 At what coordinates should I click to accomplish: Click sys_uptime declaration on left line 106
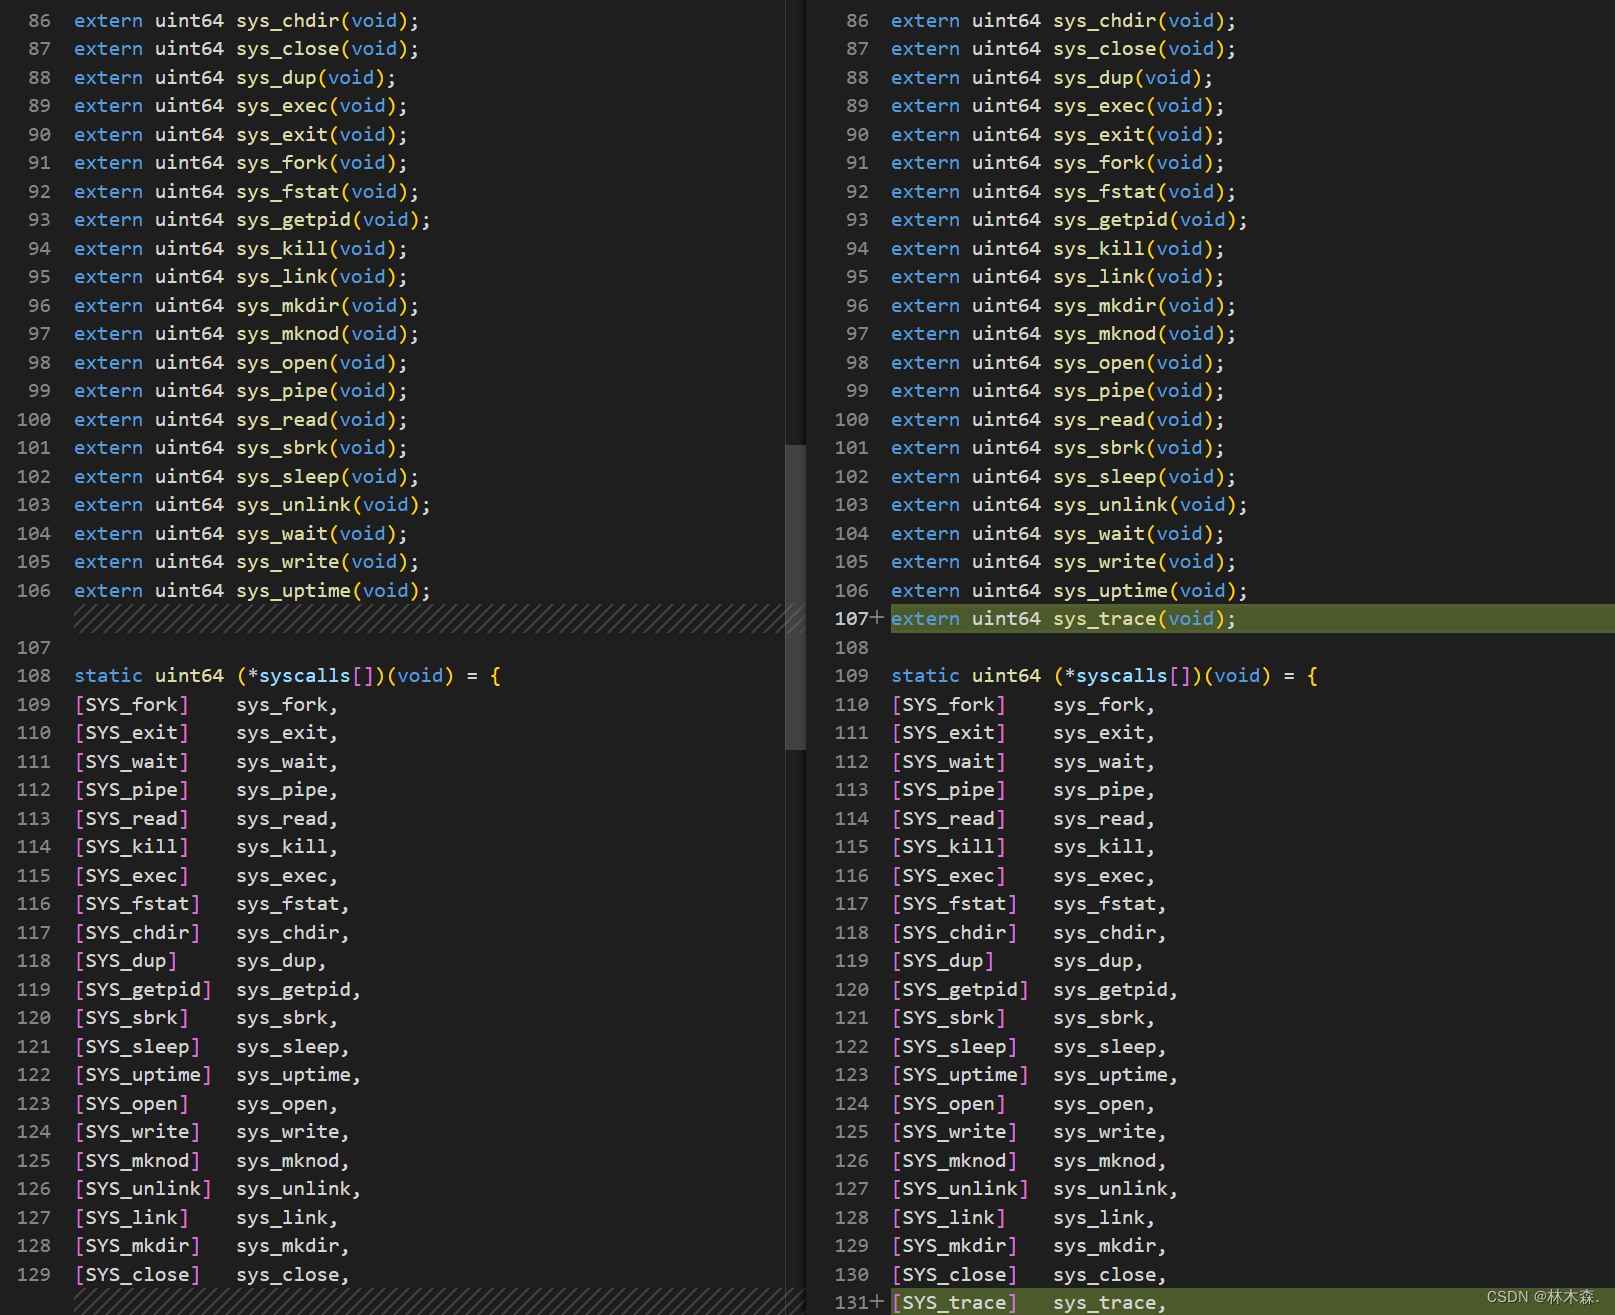[x=252, y=591]
